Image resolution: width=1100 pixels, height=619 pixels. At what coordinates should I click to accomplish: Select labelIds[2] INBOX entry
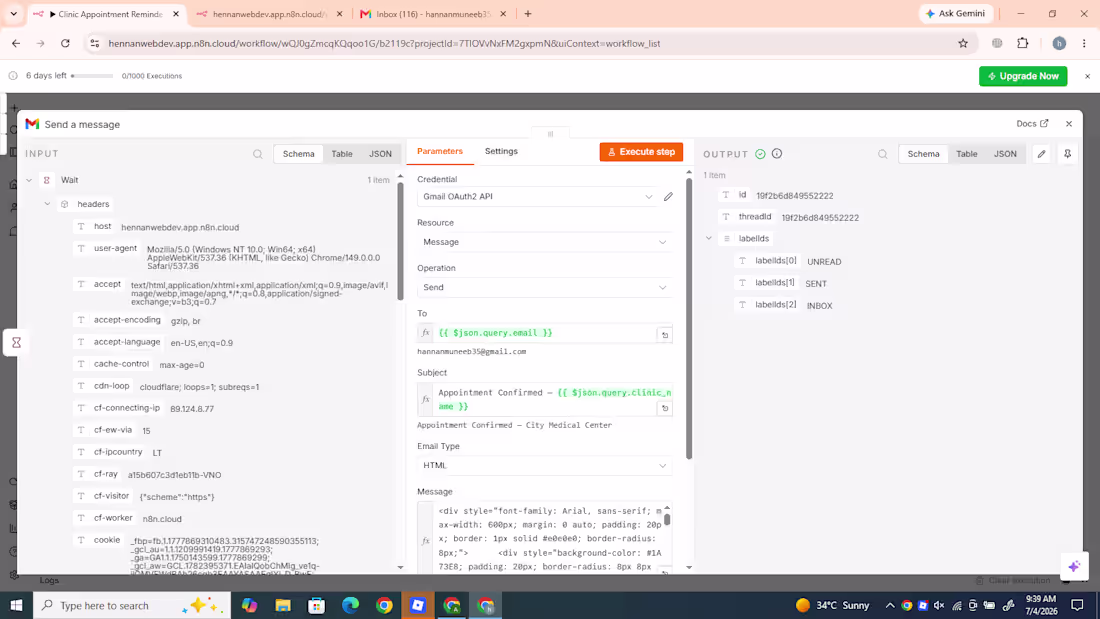784,305
